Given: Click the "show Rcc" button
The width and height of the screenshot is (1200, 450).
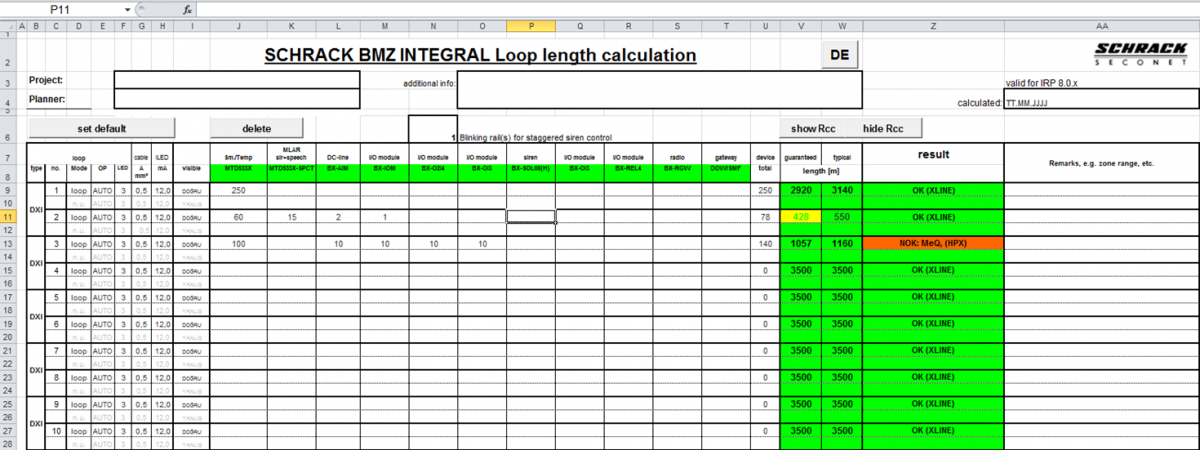Looking at the screenshot, I should [812, 128].
